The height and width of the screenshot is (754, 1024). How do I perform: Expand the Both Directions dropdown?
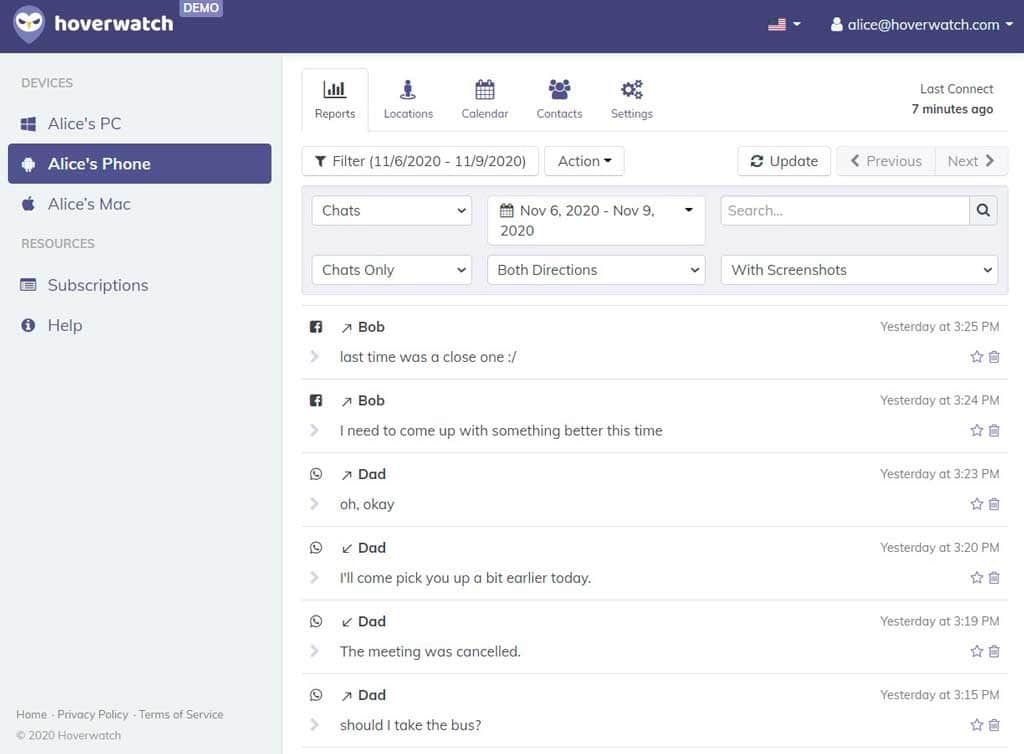[597, 270]
